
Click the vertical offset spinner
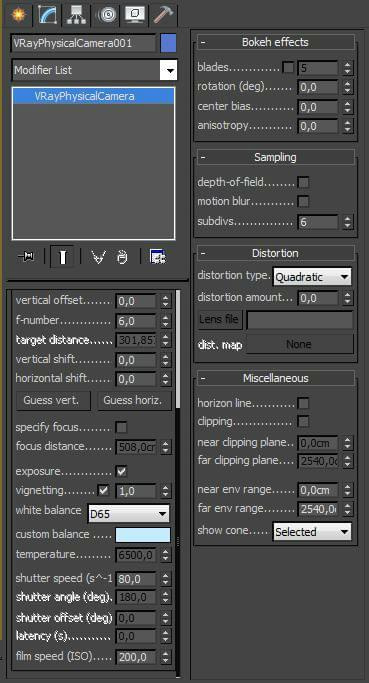point(165,301)
